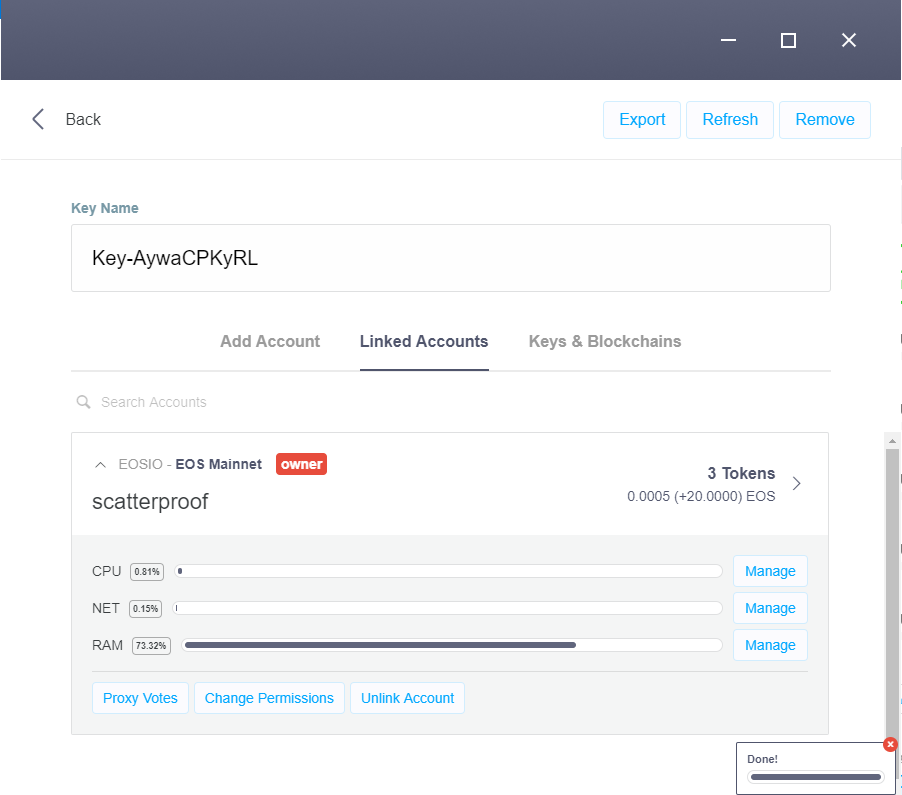
Task: Unlink the scatterproof account
Action: tap(407, 697)
